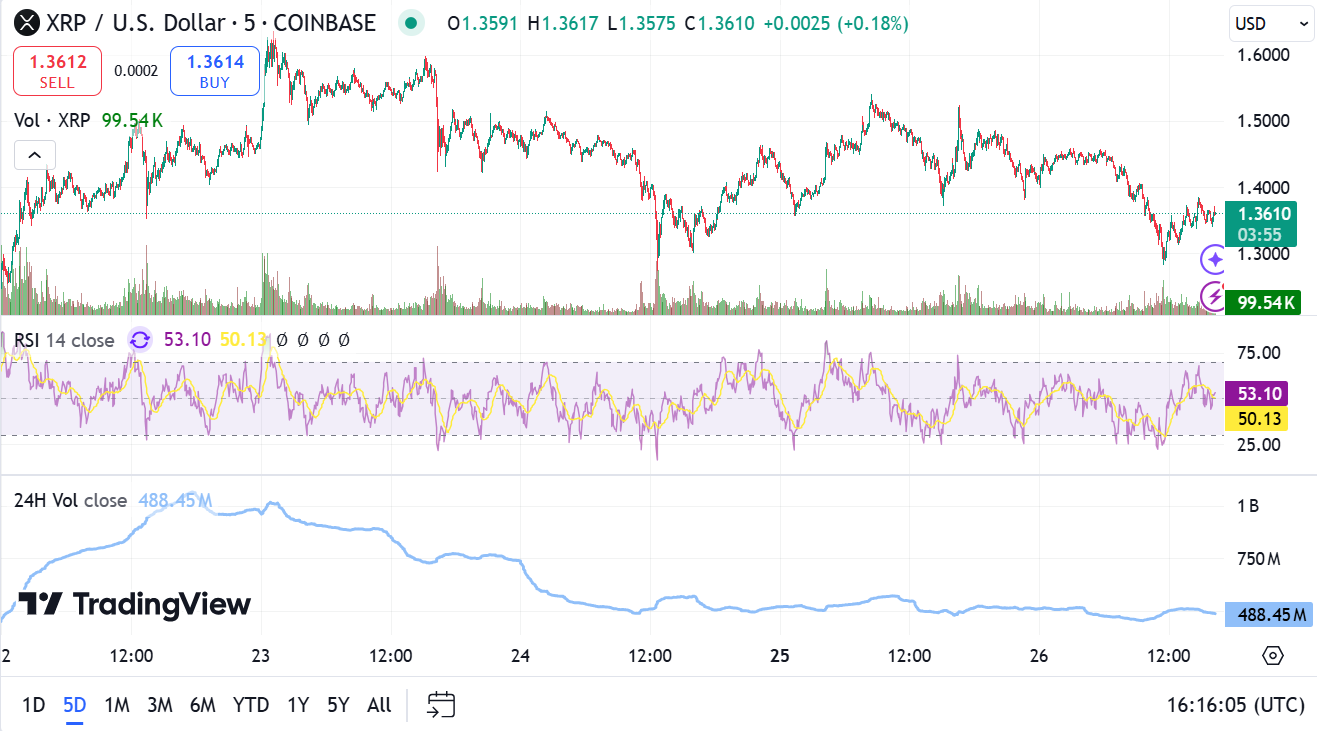The width and height of the screenshot is (1317, 731).
Task: Click the purple sparkle icon on price scale
Action: 1214,260
